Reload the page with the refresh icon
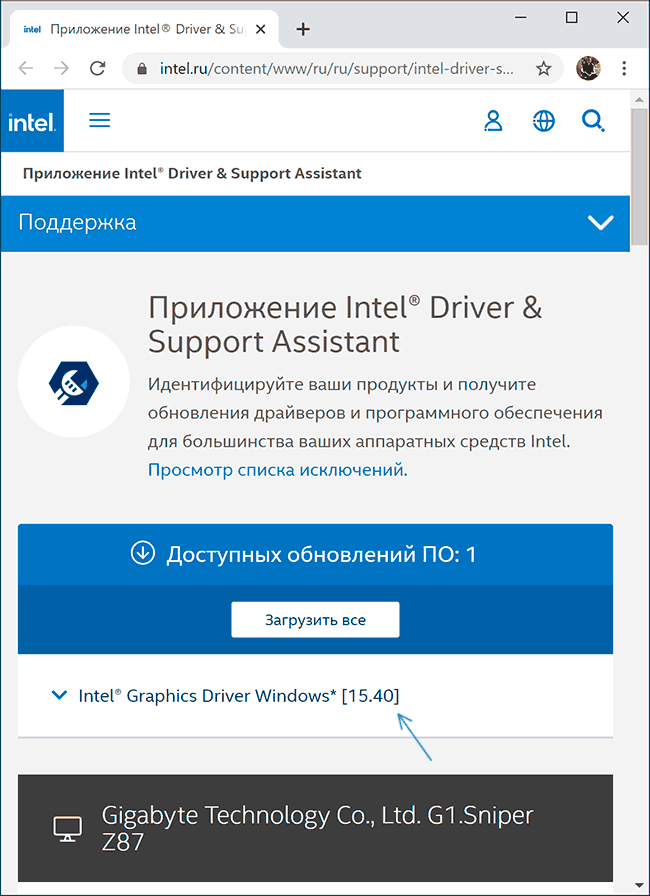The image size is (650, 896). [x=98, y=69]
